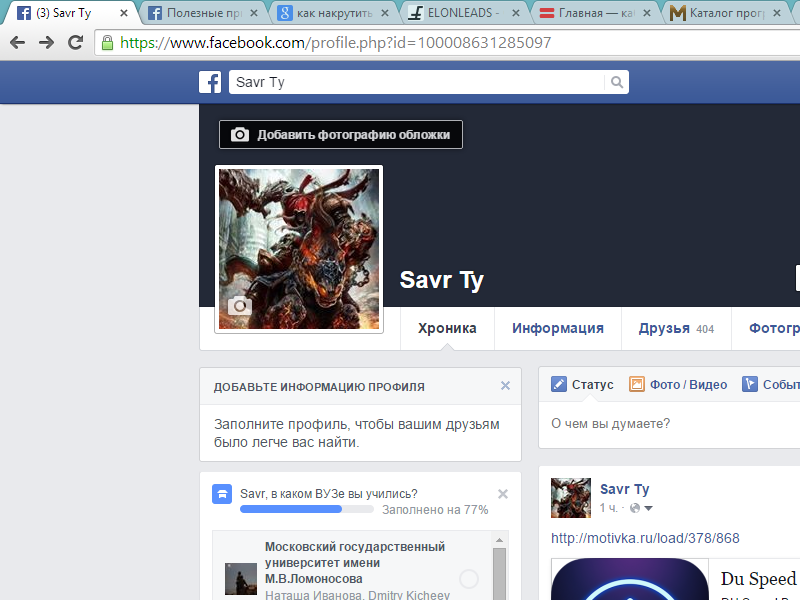The image size is (800, 600).
Task: Close the 'Полезные' Facebook tab
Action: (254, 13)
